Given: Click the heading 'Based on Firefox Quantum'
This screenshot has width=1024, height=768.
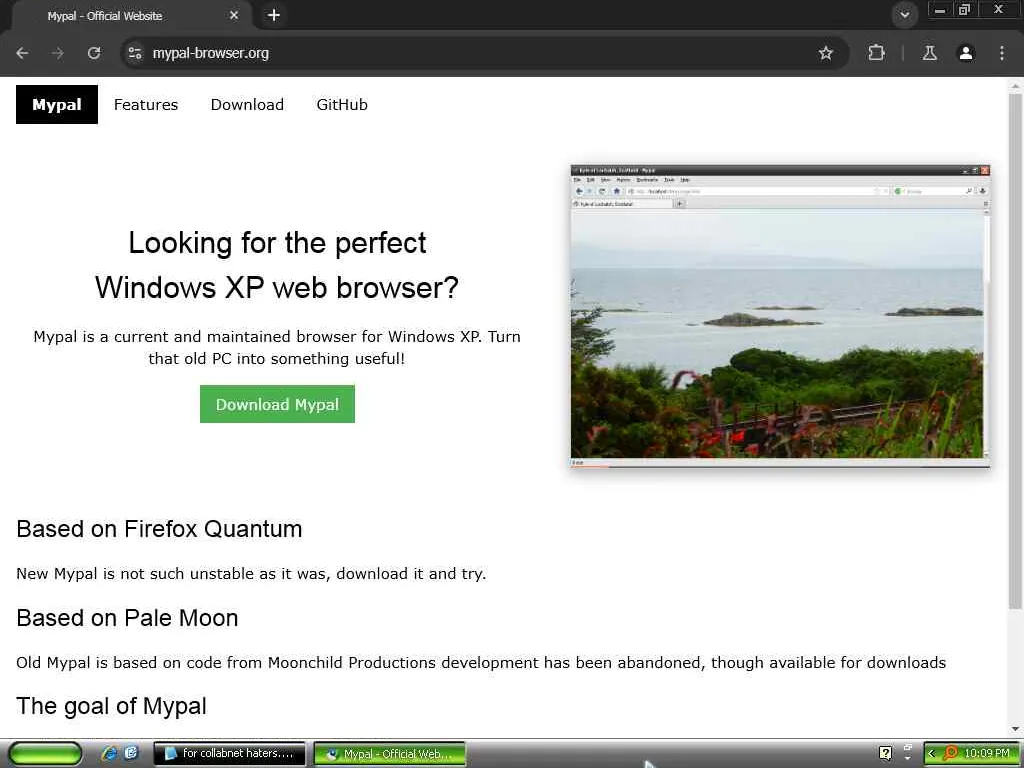Looking at the screenshot, I should point(159,529).
